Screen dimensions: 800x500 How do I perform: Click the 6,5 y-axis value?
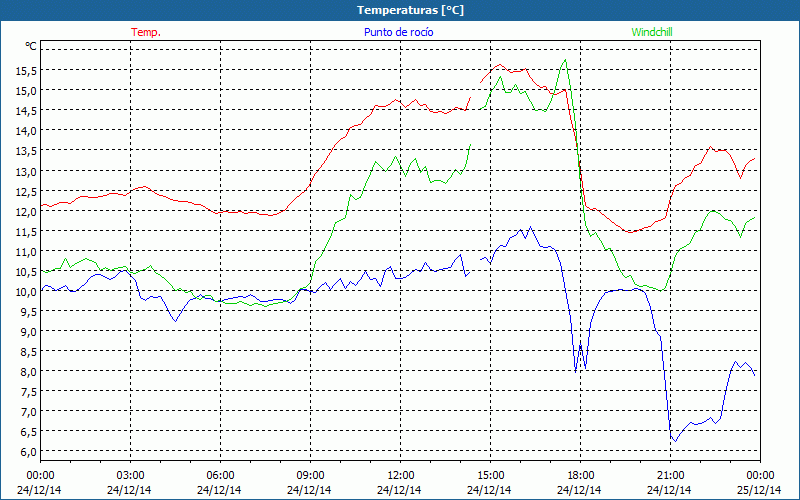pos(29,432)
